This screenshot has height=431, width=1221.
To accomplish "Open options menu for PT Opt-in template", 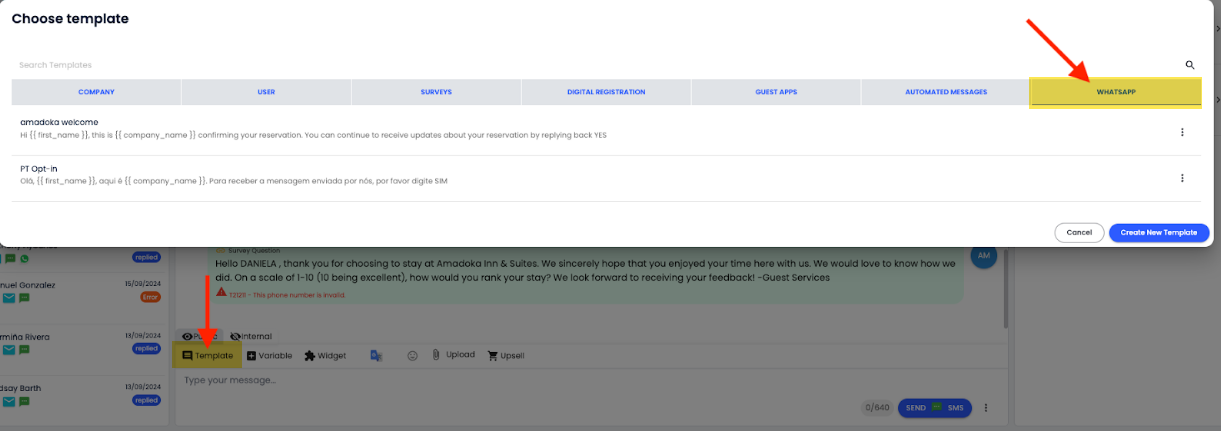I will [1182, 178].
